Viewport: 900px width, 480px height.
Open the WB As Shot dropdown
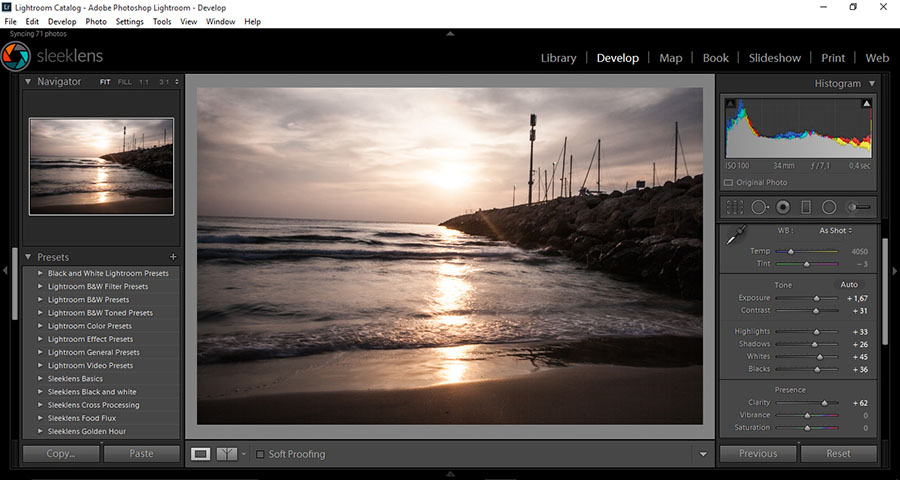(835, 231)
